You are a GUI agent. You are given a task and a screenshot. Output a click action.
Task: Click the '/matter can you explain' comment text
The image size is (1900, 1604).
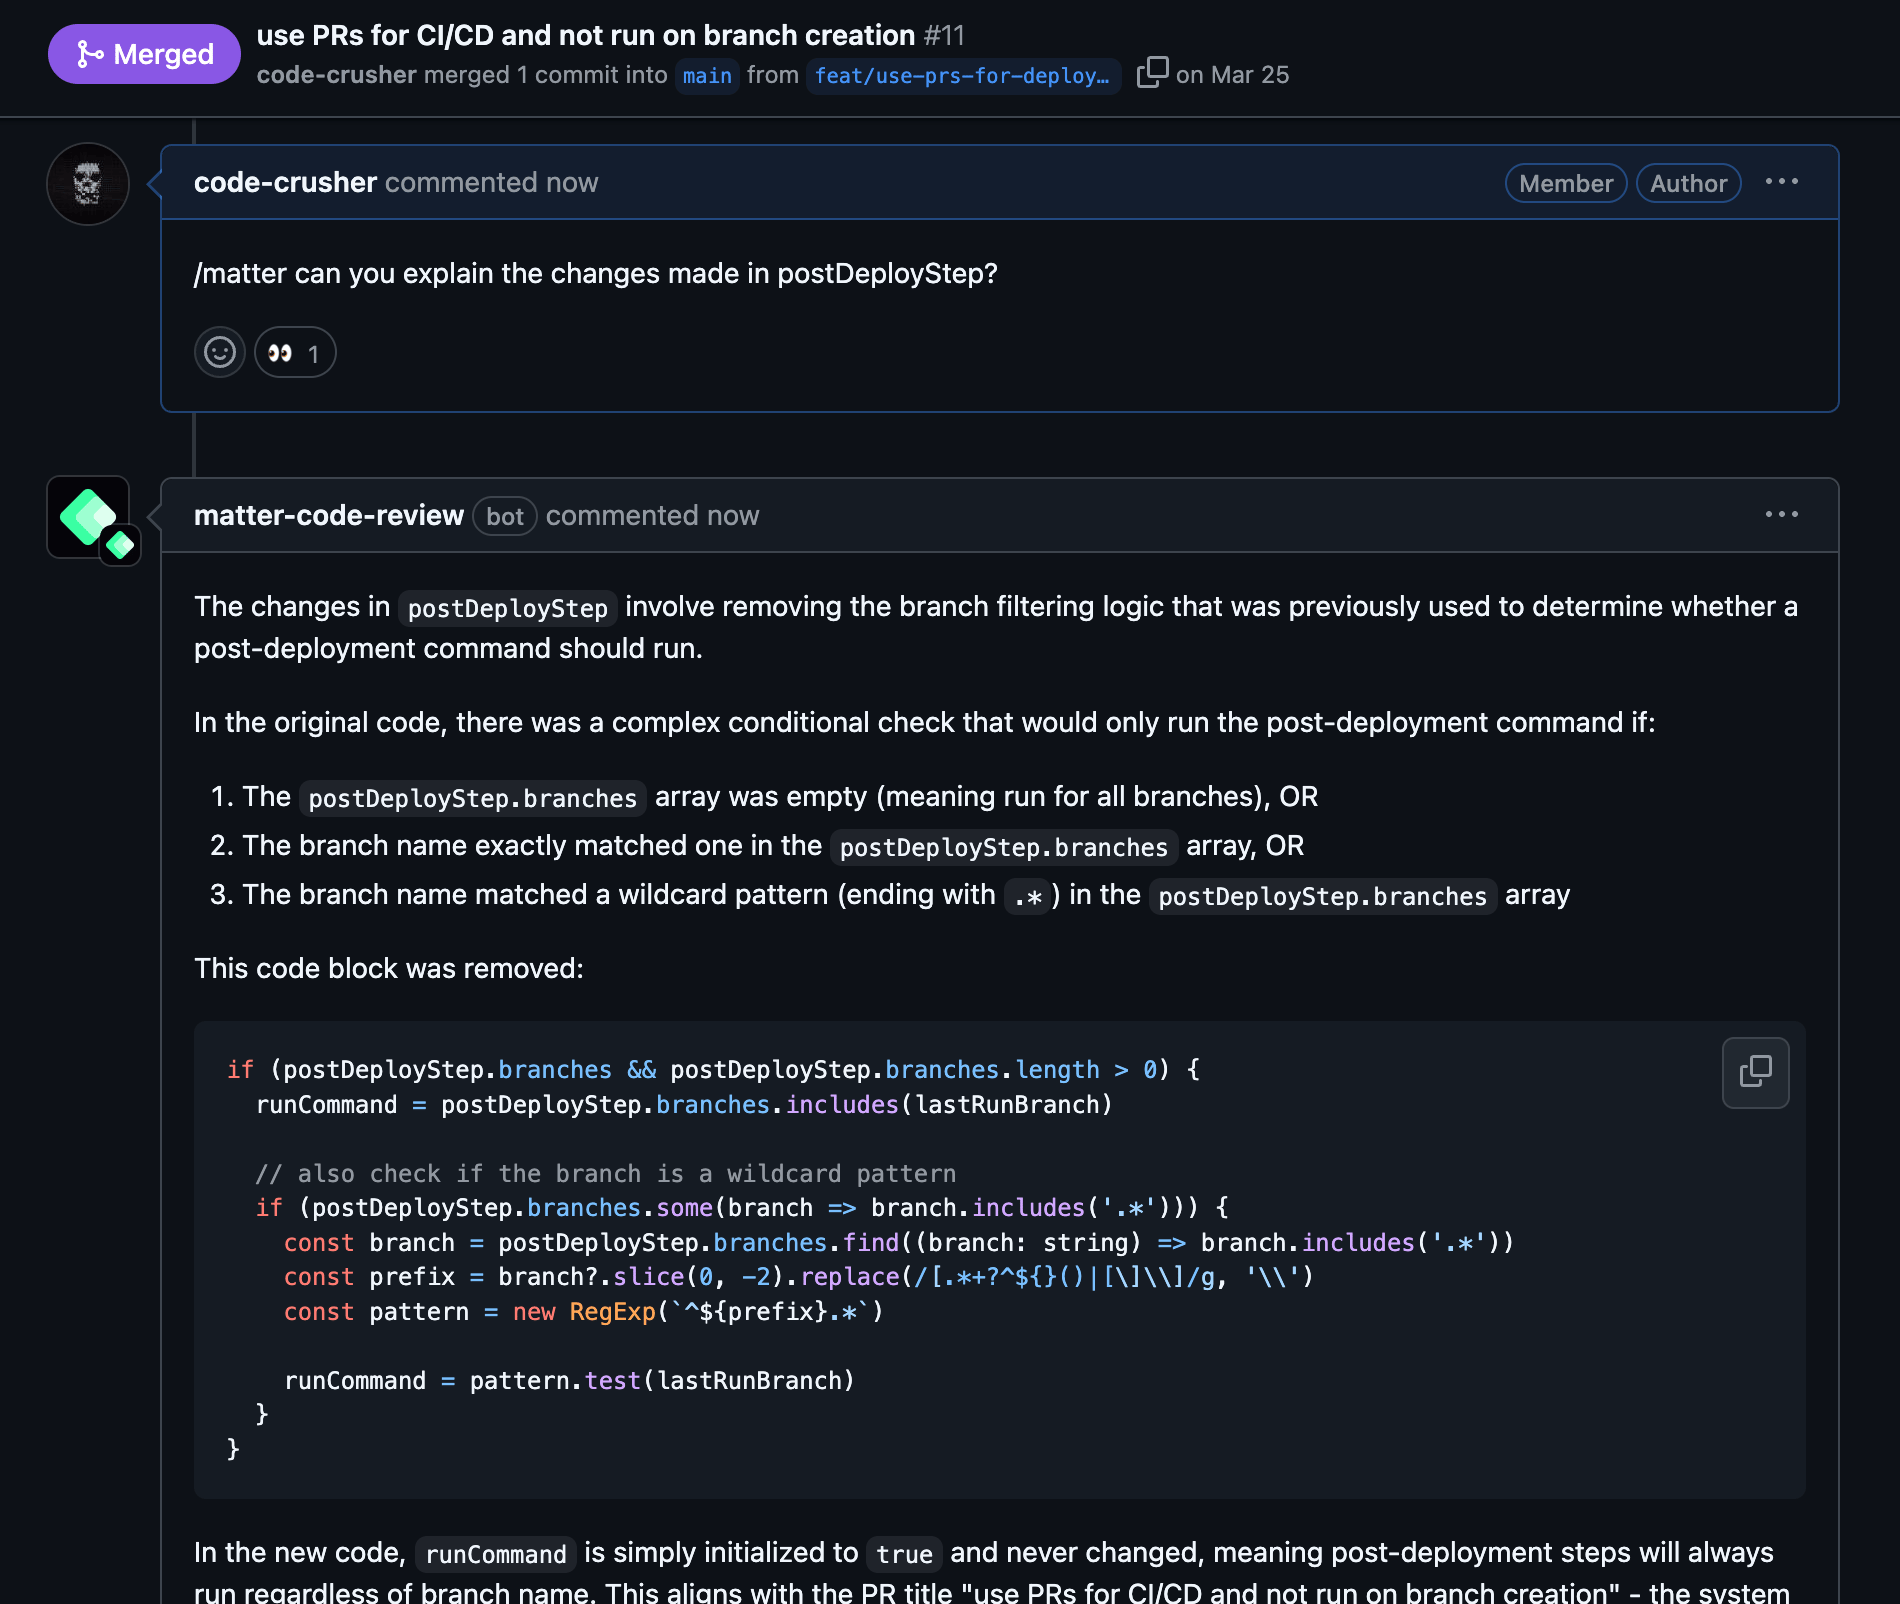[x=596, y=273]
